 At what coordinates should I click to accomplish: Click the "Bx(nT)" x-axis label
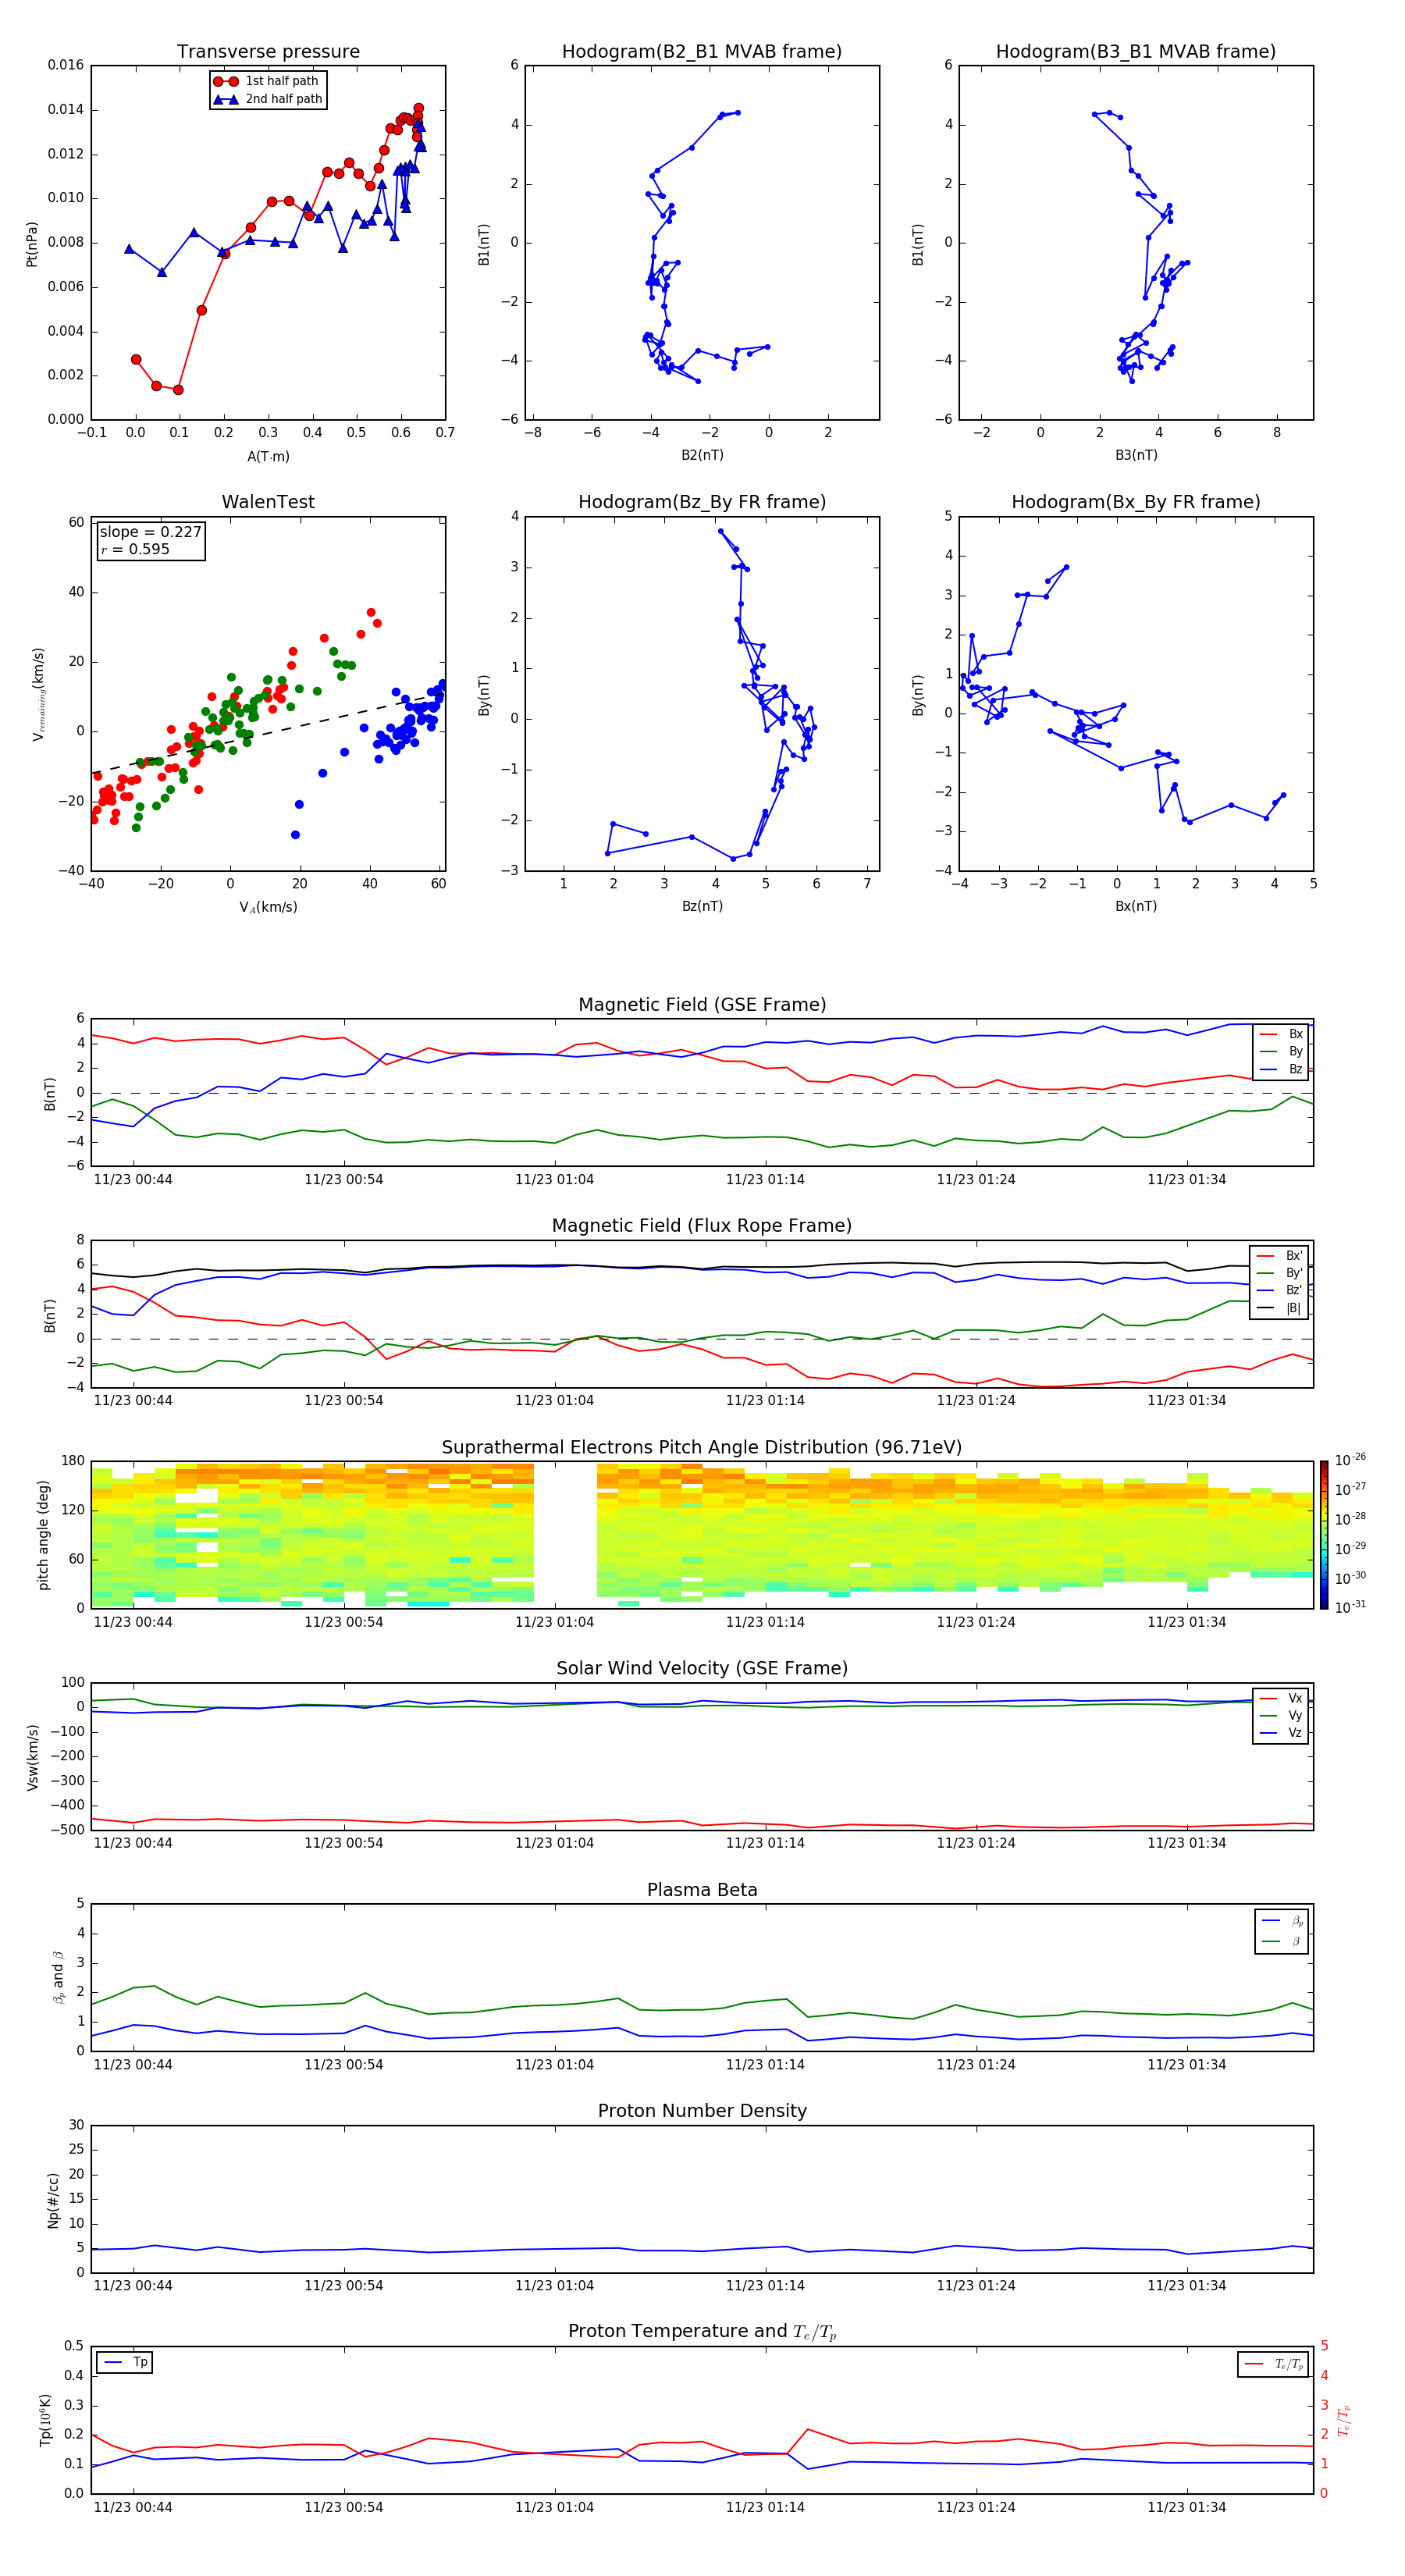[x=1136, y=906]
